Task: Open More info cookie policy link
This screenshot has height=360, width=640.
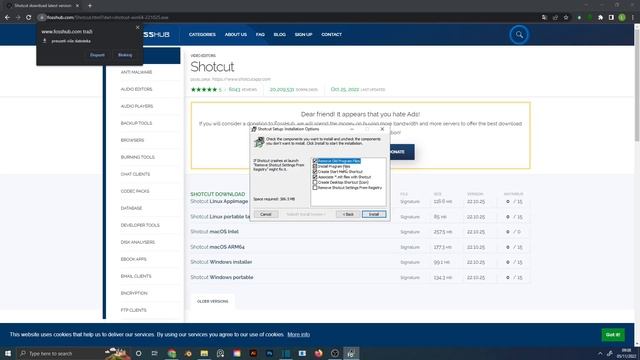Action: (x=298, y=334)
